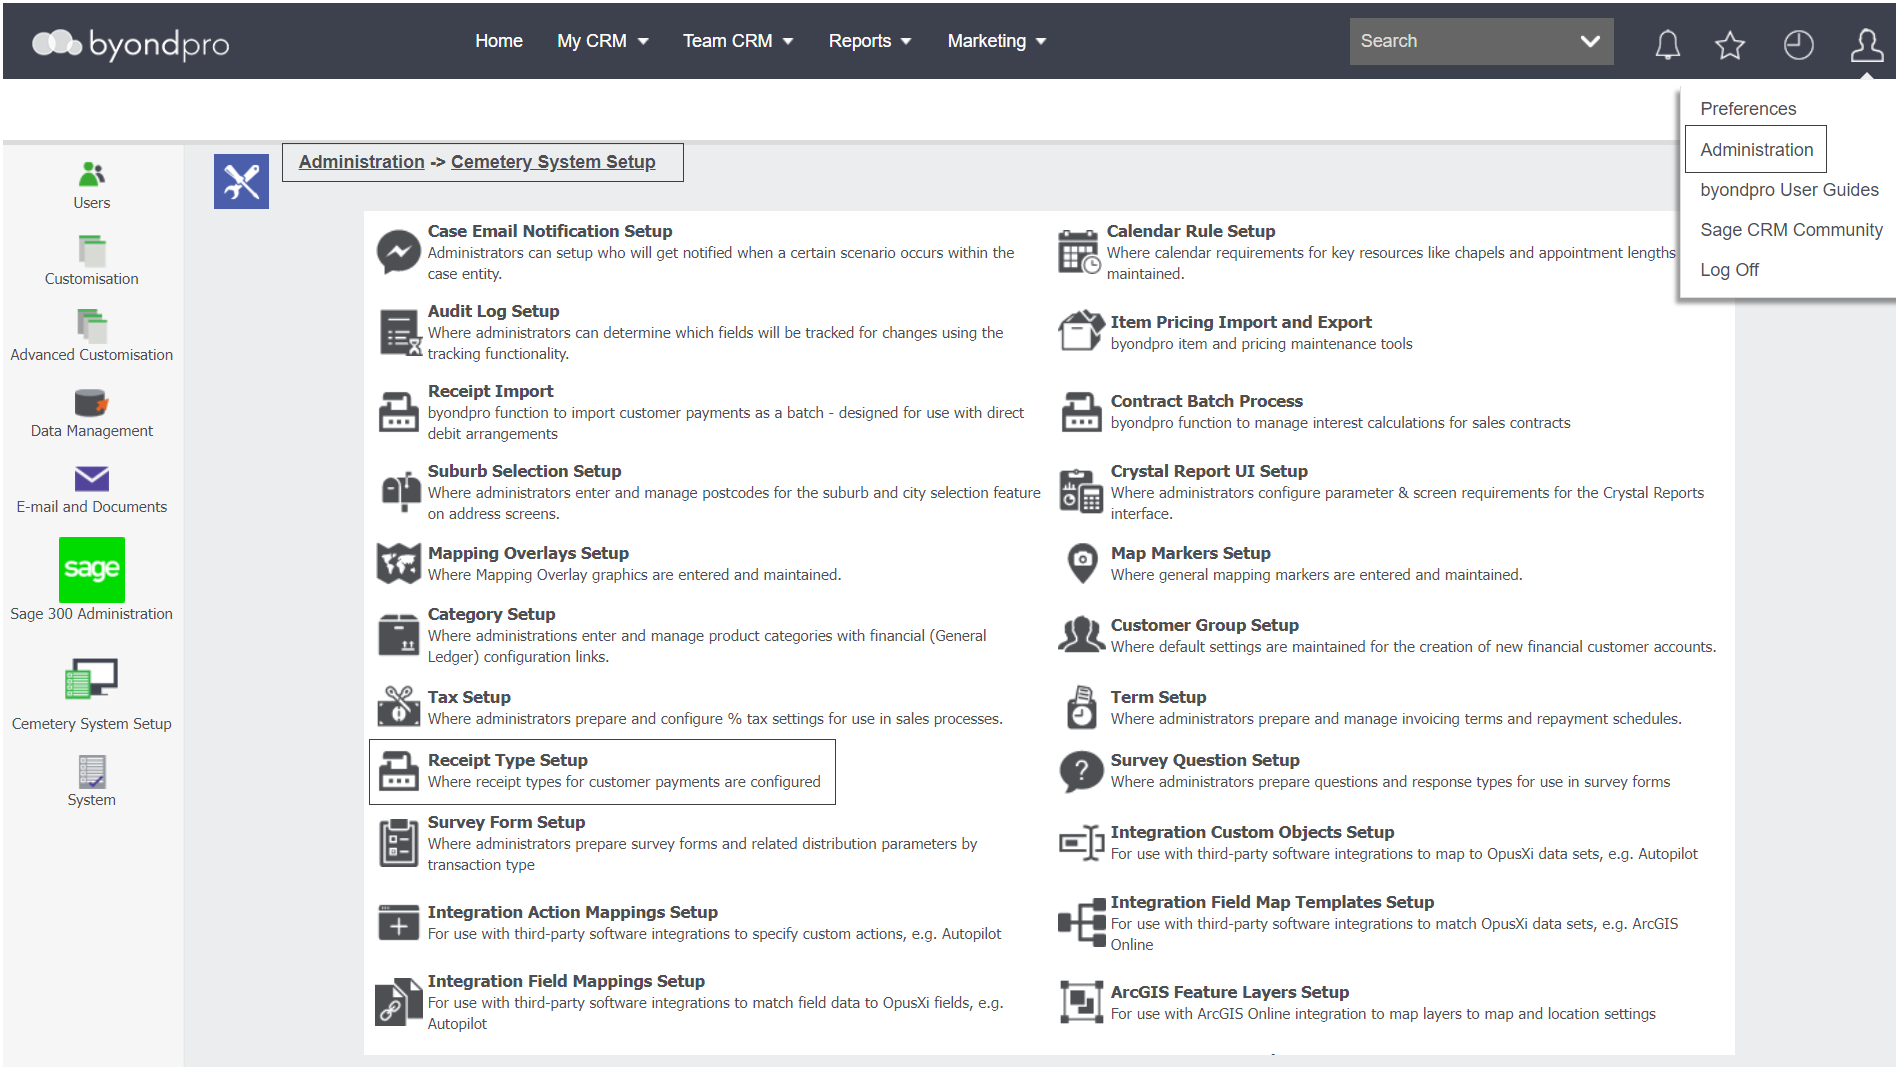Click the Survey Form Setup clipboard icon
Image resolution: width=1899 pixels, height=1070 pixels.
(399, 843)
